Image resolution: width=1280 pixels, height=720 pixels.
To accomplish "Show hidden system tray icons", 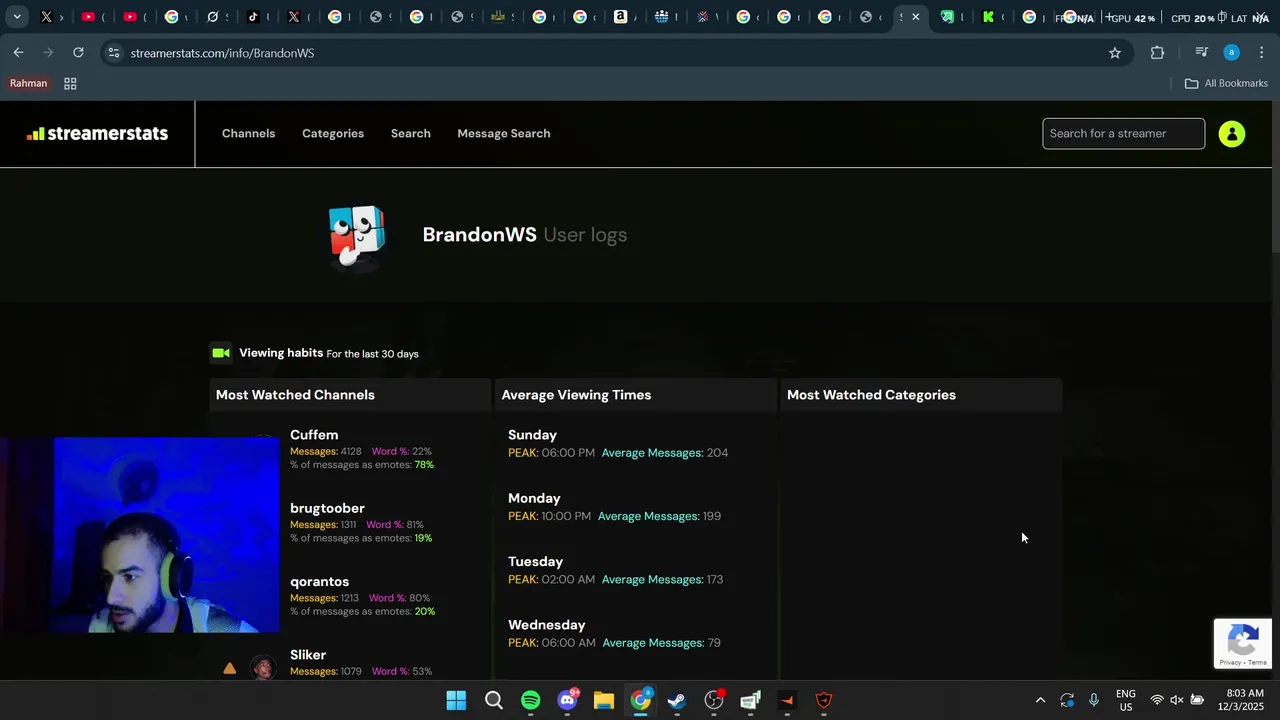I will coord(1040,700).
